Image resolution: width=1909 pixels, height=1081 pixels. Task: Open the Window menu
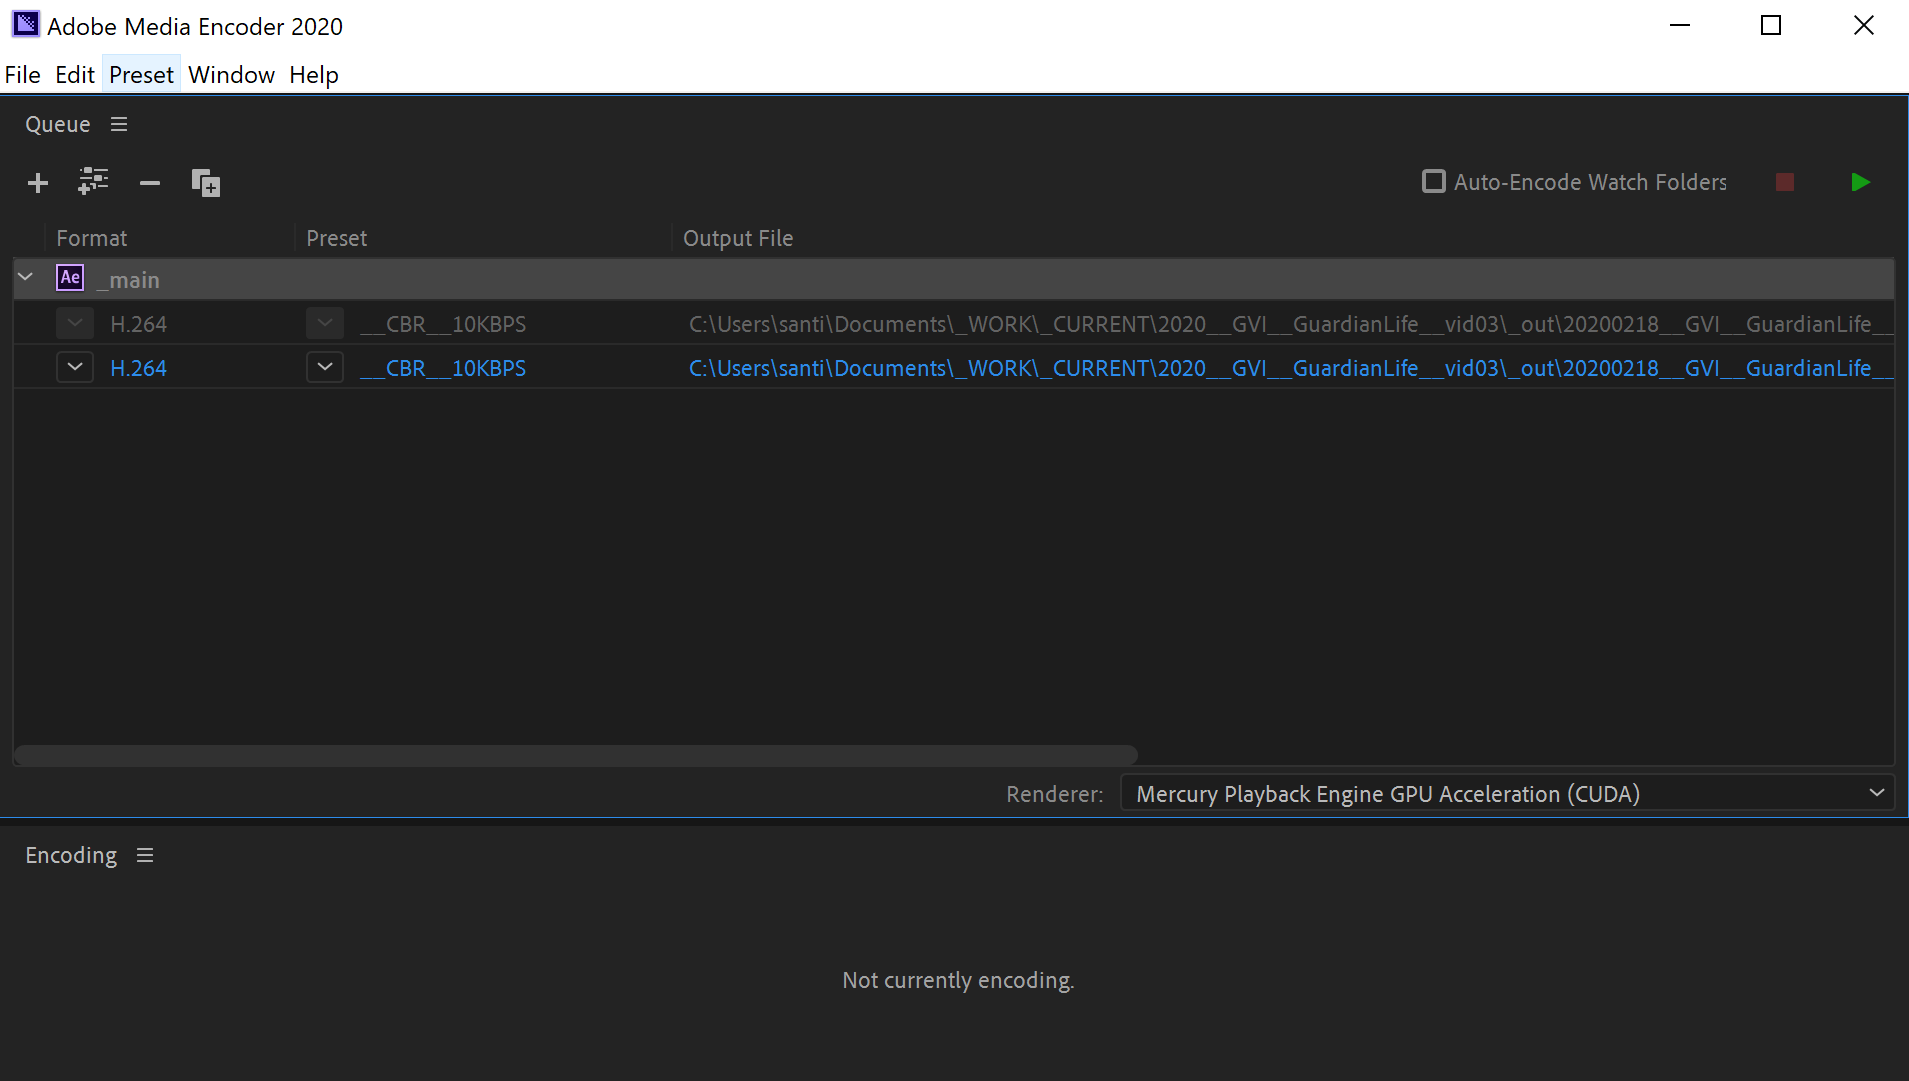point(231,75)
